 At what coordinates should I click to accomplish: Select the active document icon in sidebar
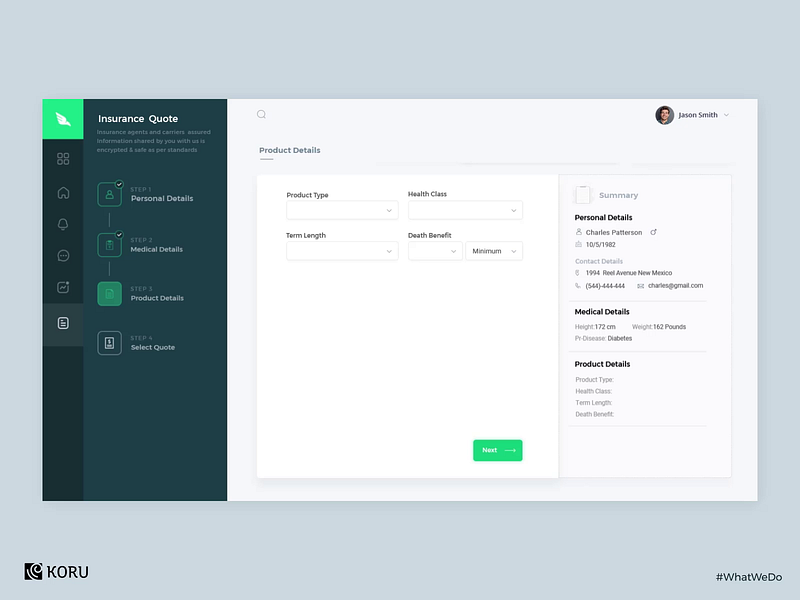(x=62, y=322)
